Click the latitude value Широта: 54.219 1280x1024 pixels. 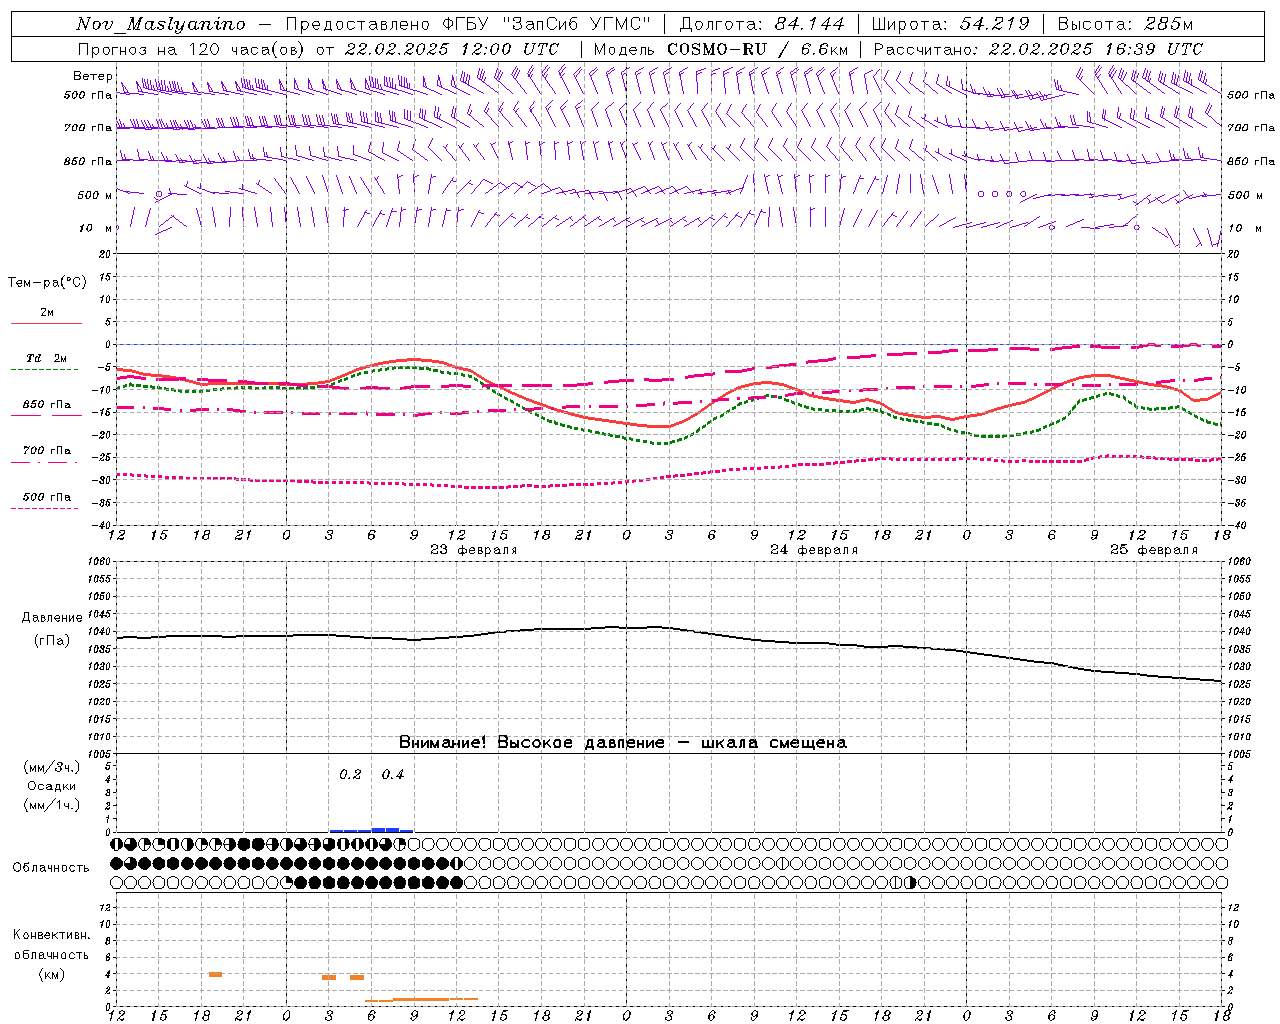(951, 24)
